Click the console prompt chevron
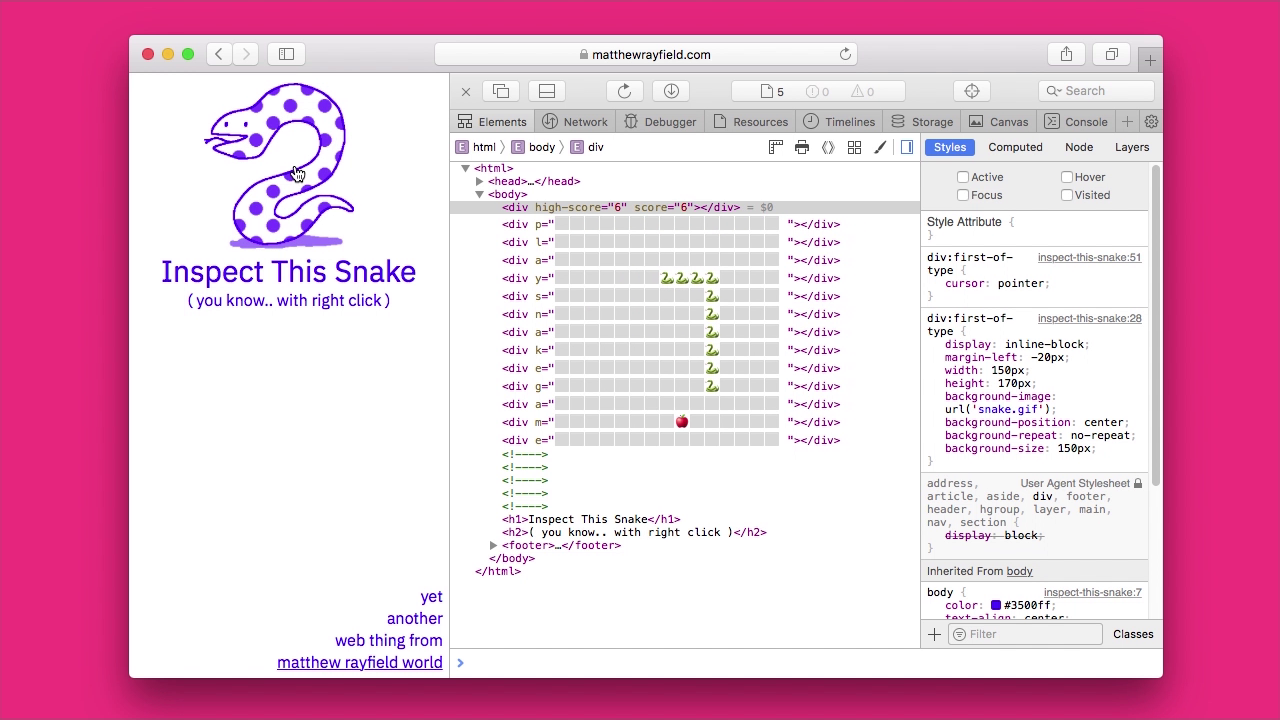The height and width of the screenshot is (720, 1280). point(460,662)
